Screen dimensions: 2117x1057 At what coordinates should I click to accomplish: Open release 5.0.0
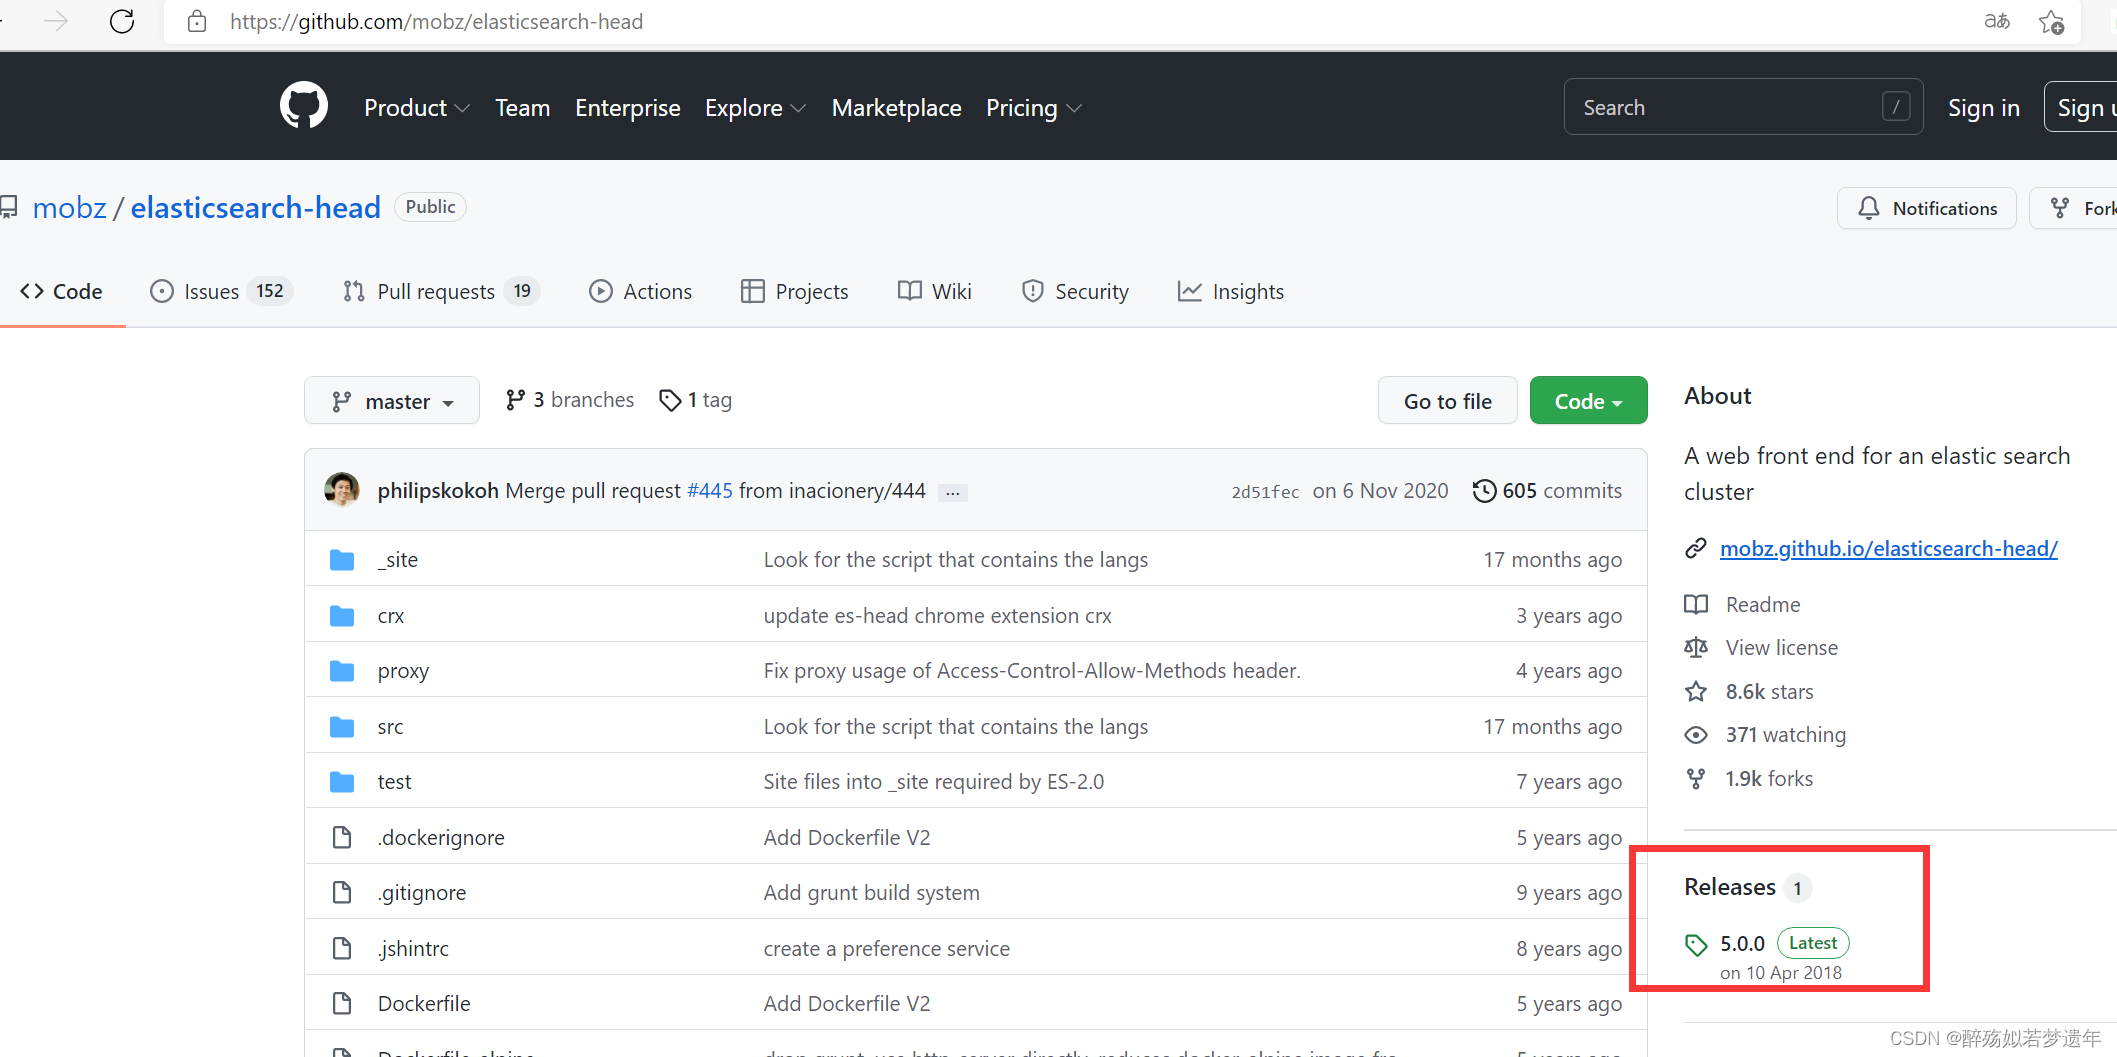[1742, 944]
